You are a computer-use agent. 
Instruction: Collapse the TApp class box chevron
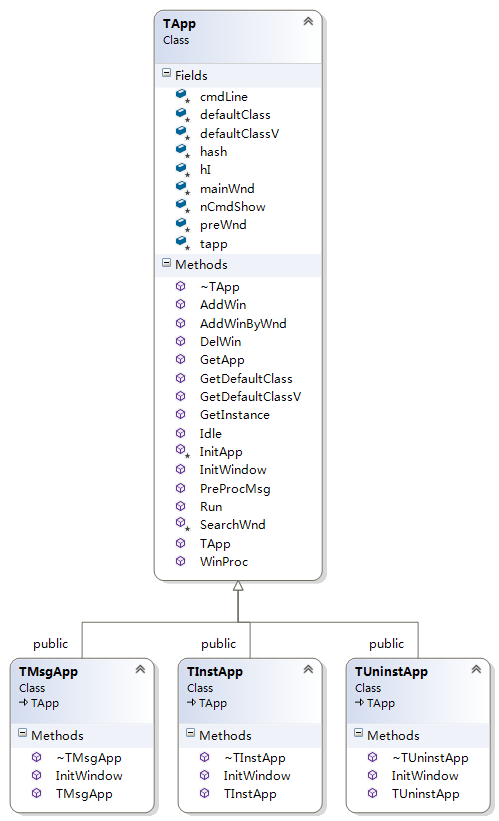[x=308, y=21]
